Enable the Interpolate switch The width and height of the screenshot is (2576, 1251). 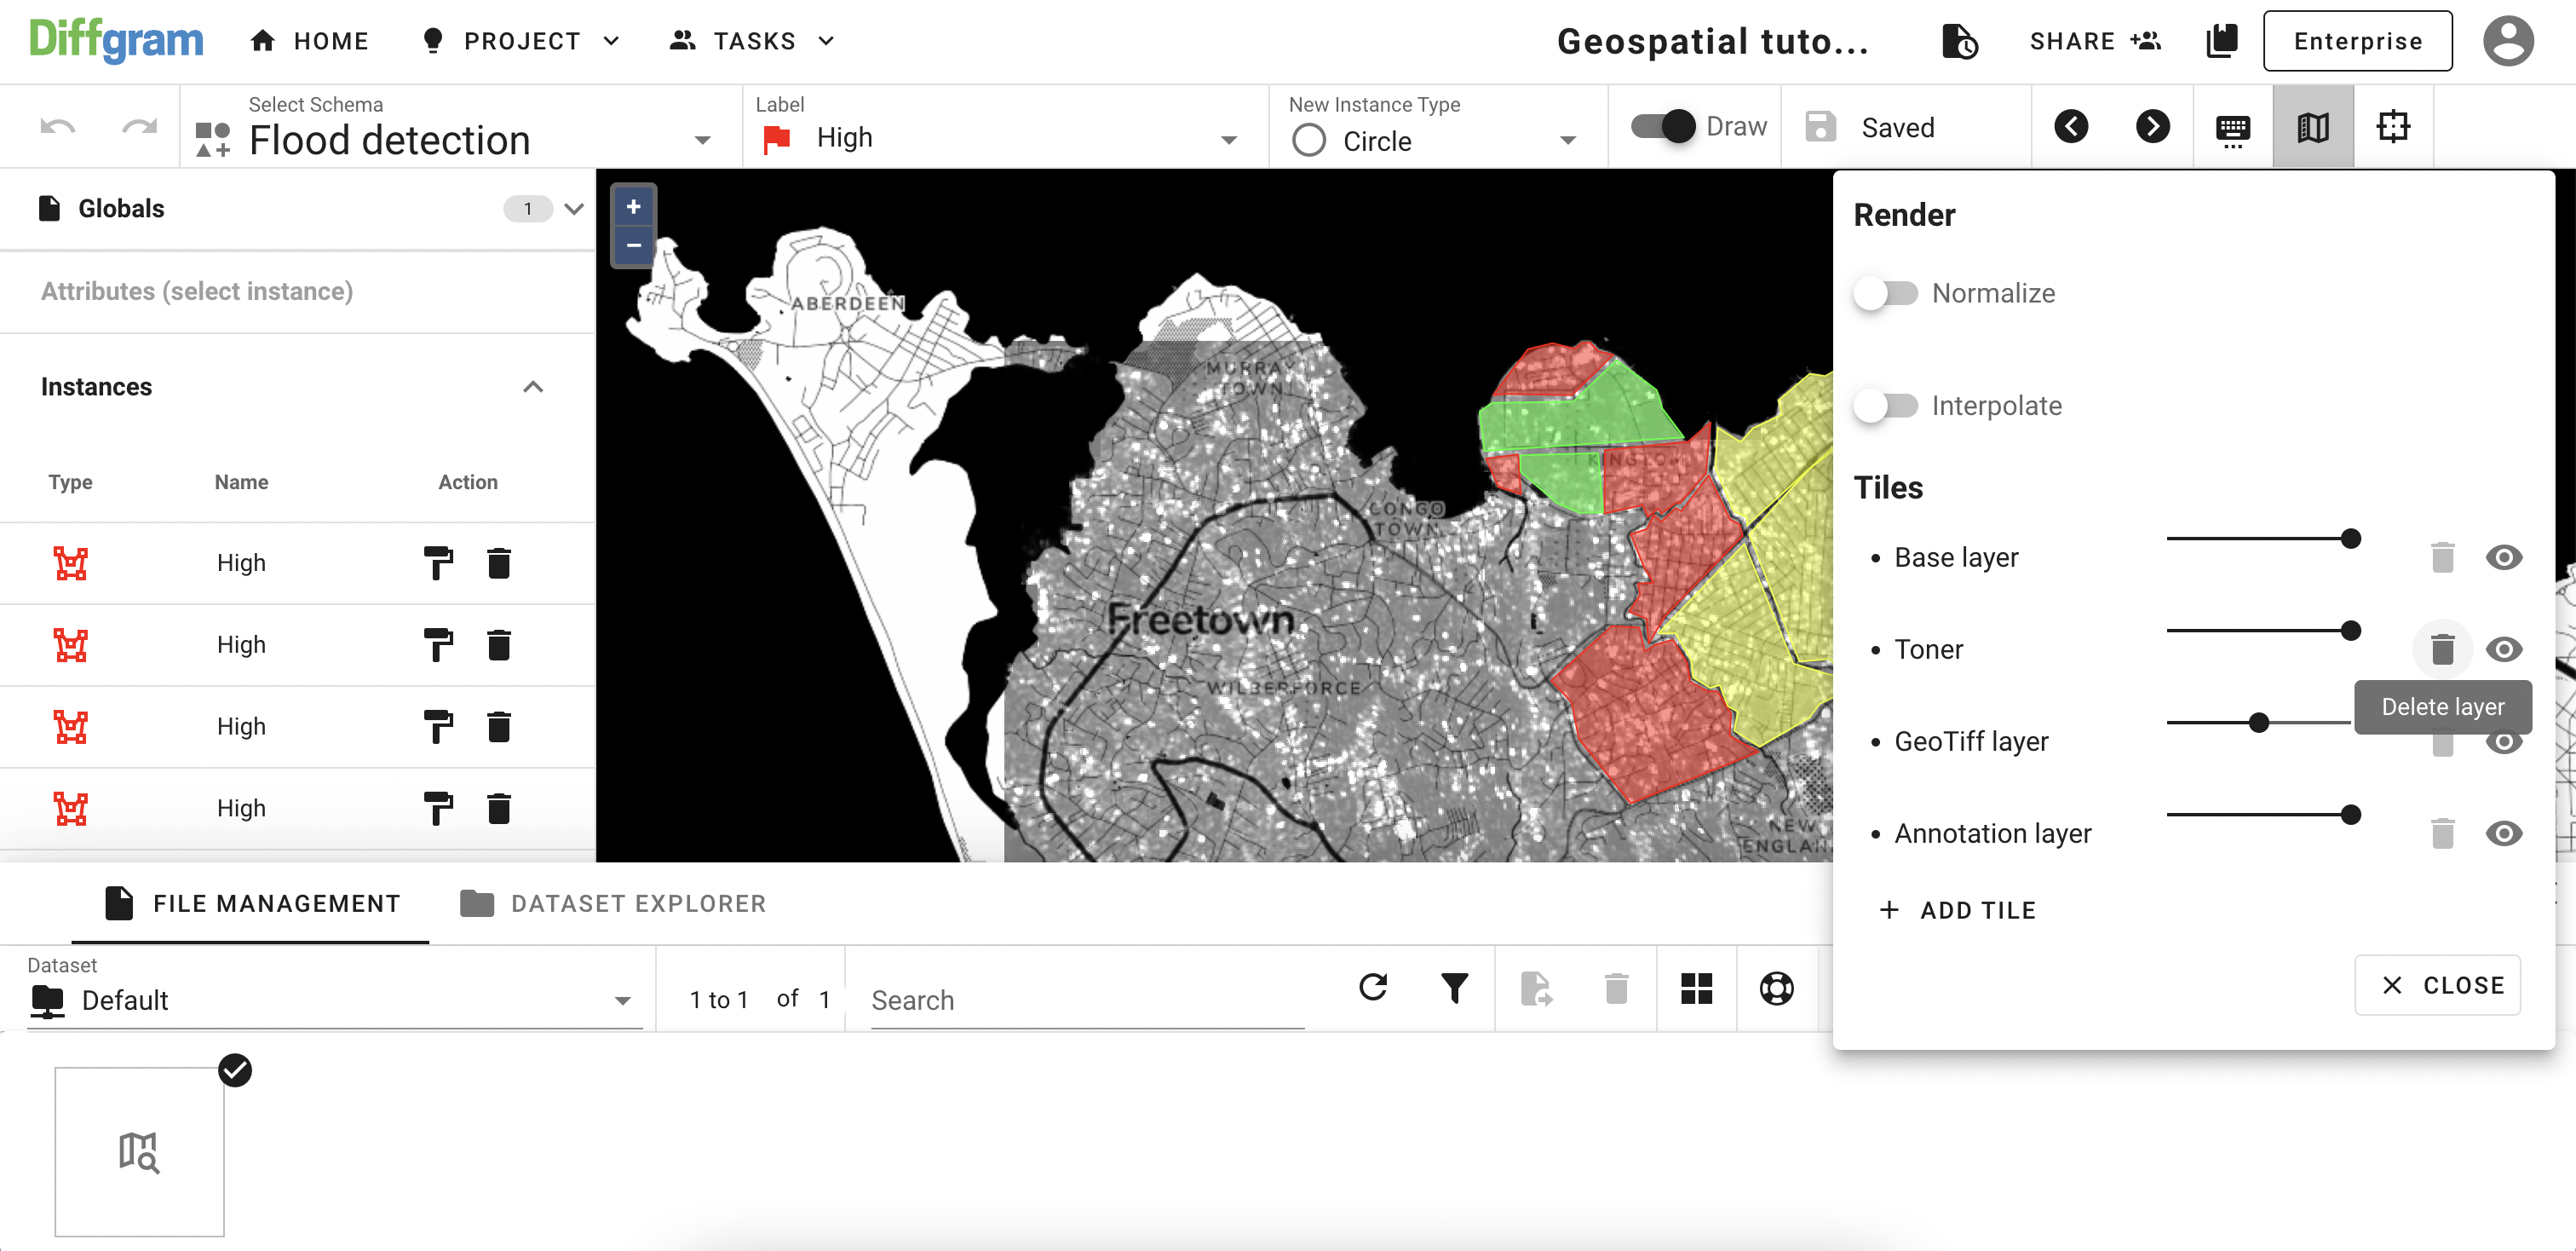click(1886, 405)
